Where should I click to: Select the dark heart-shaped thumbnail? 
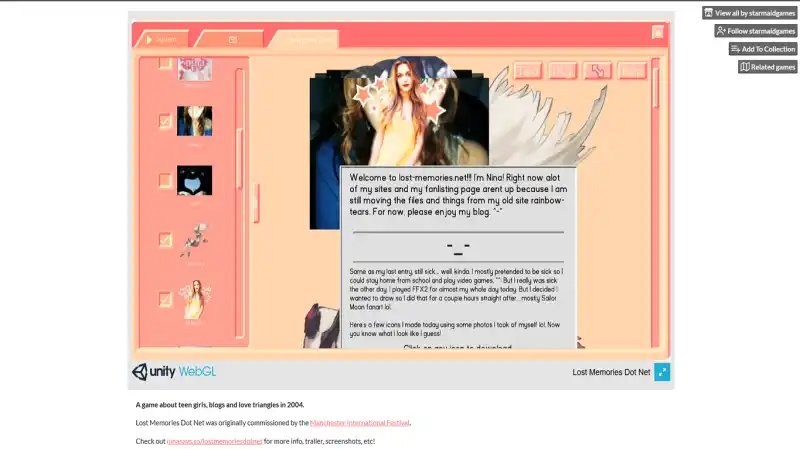click(194, 180)
